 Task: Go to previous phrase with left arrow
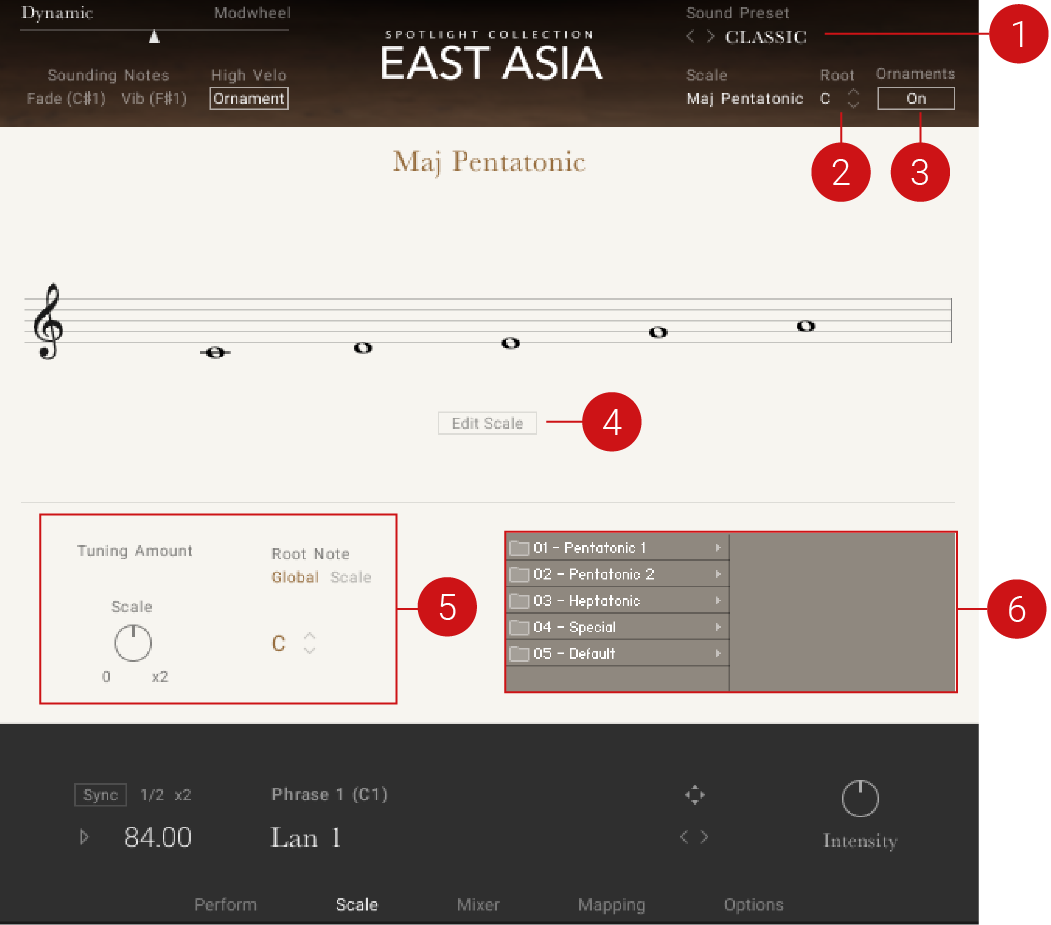coord(685,837)
